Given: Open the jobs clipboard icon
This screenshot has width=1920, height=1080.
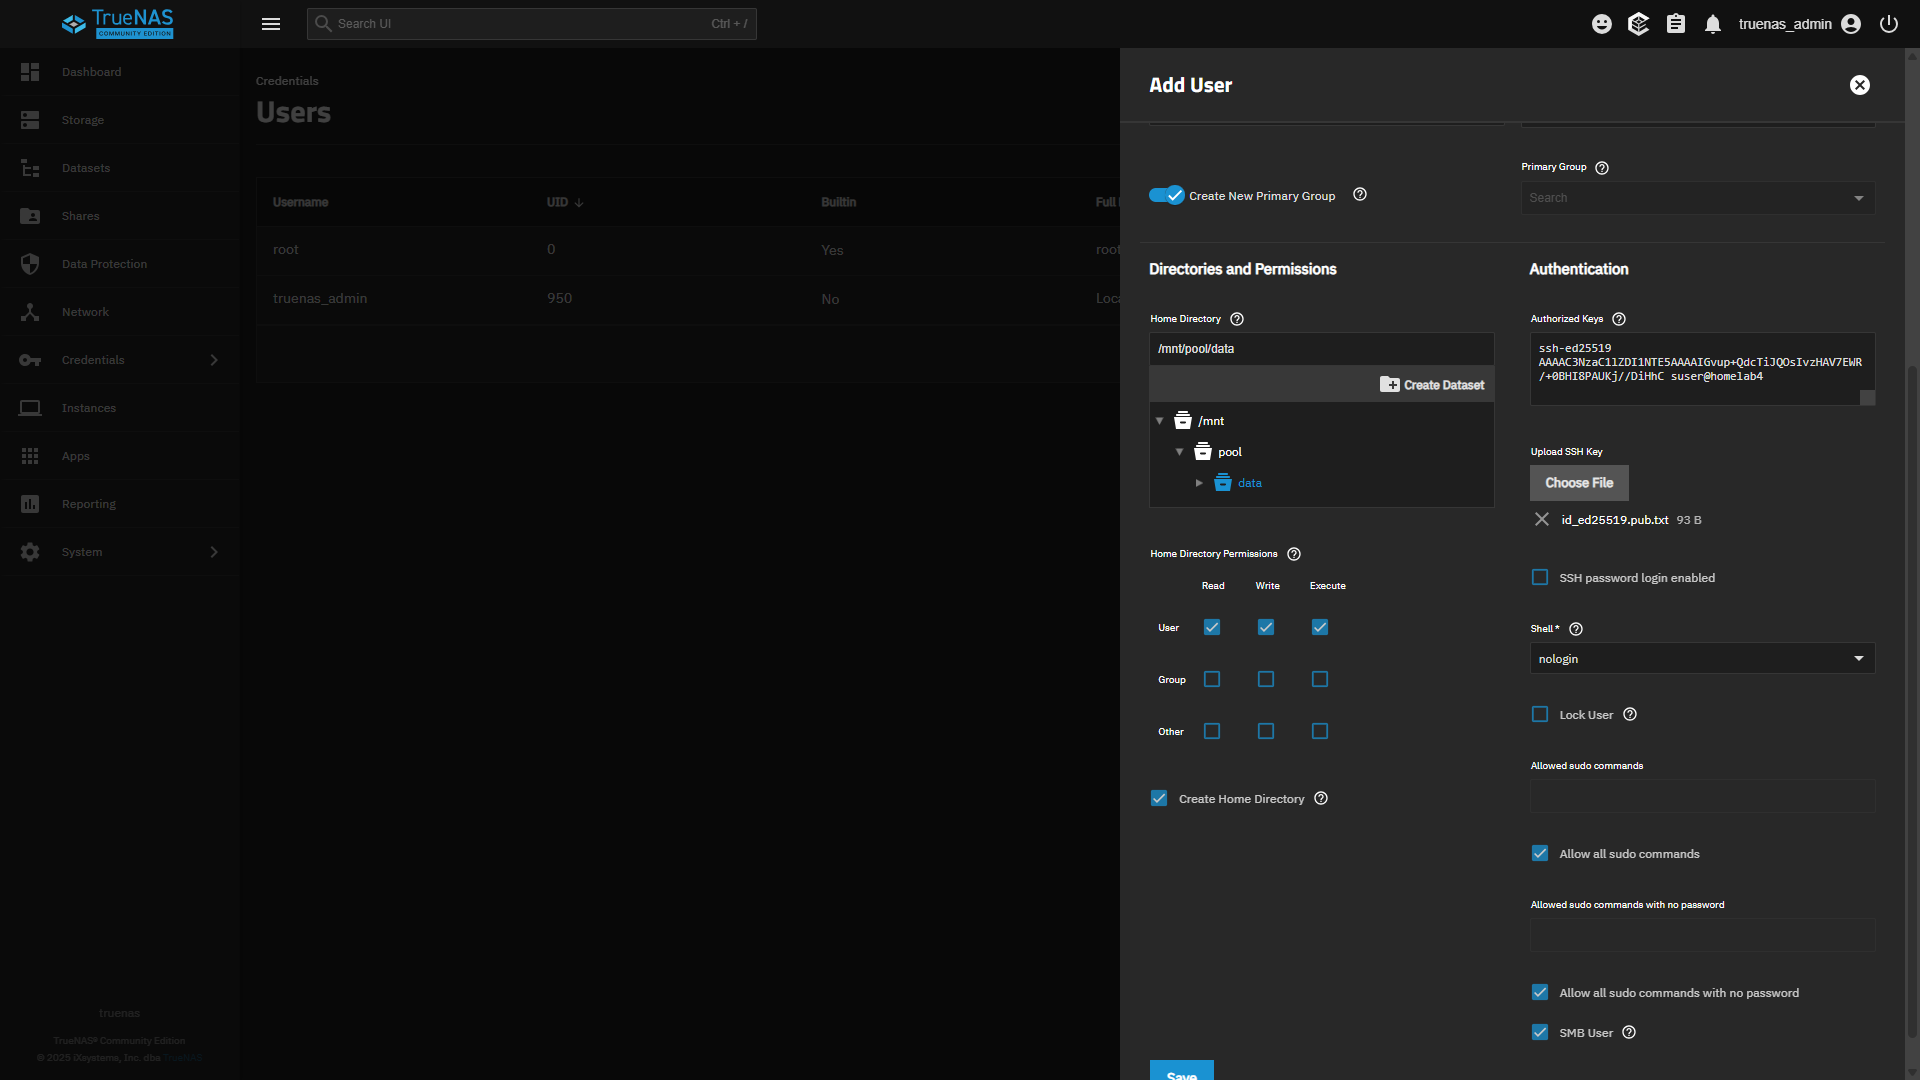Looking at the screenshot, I should (1676, 24).
